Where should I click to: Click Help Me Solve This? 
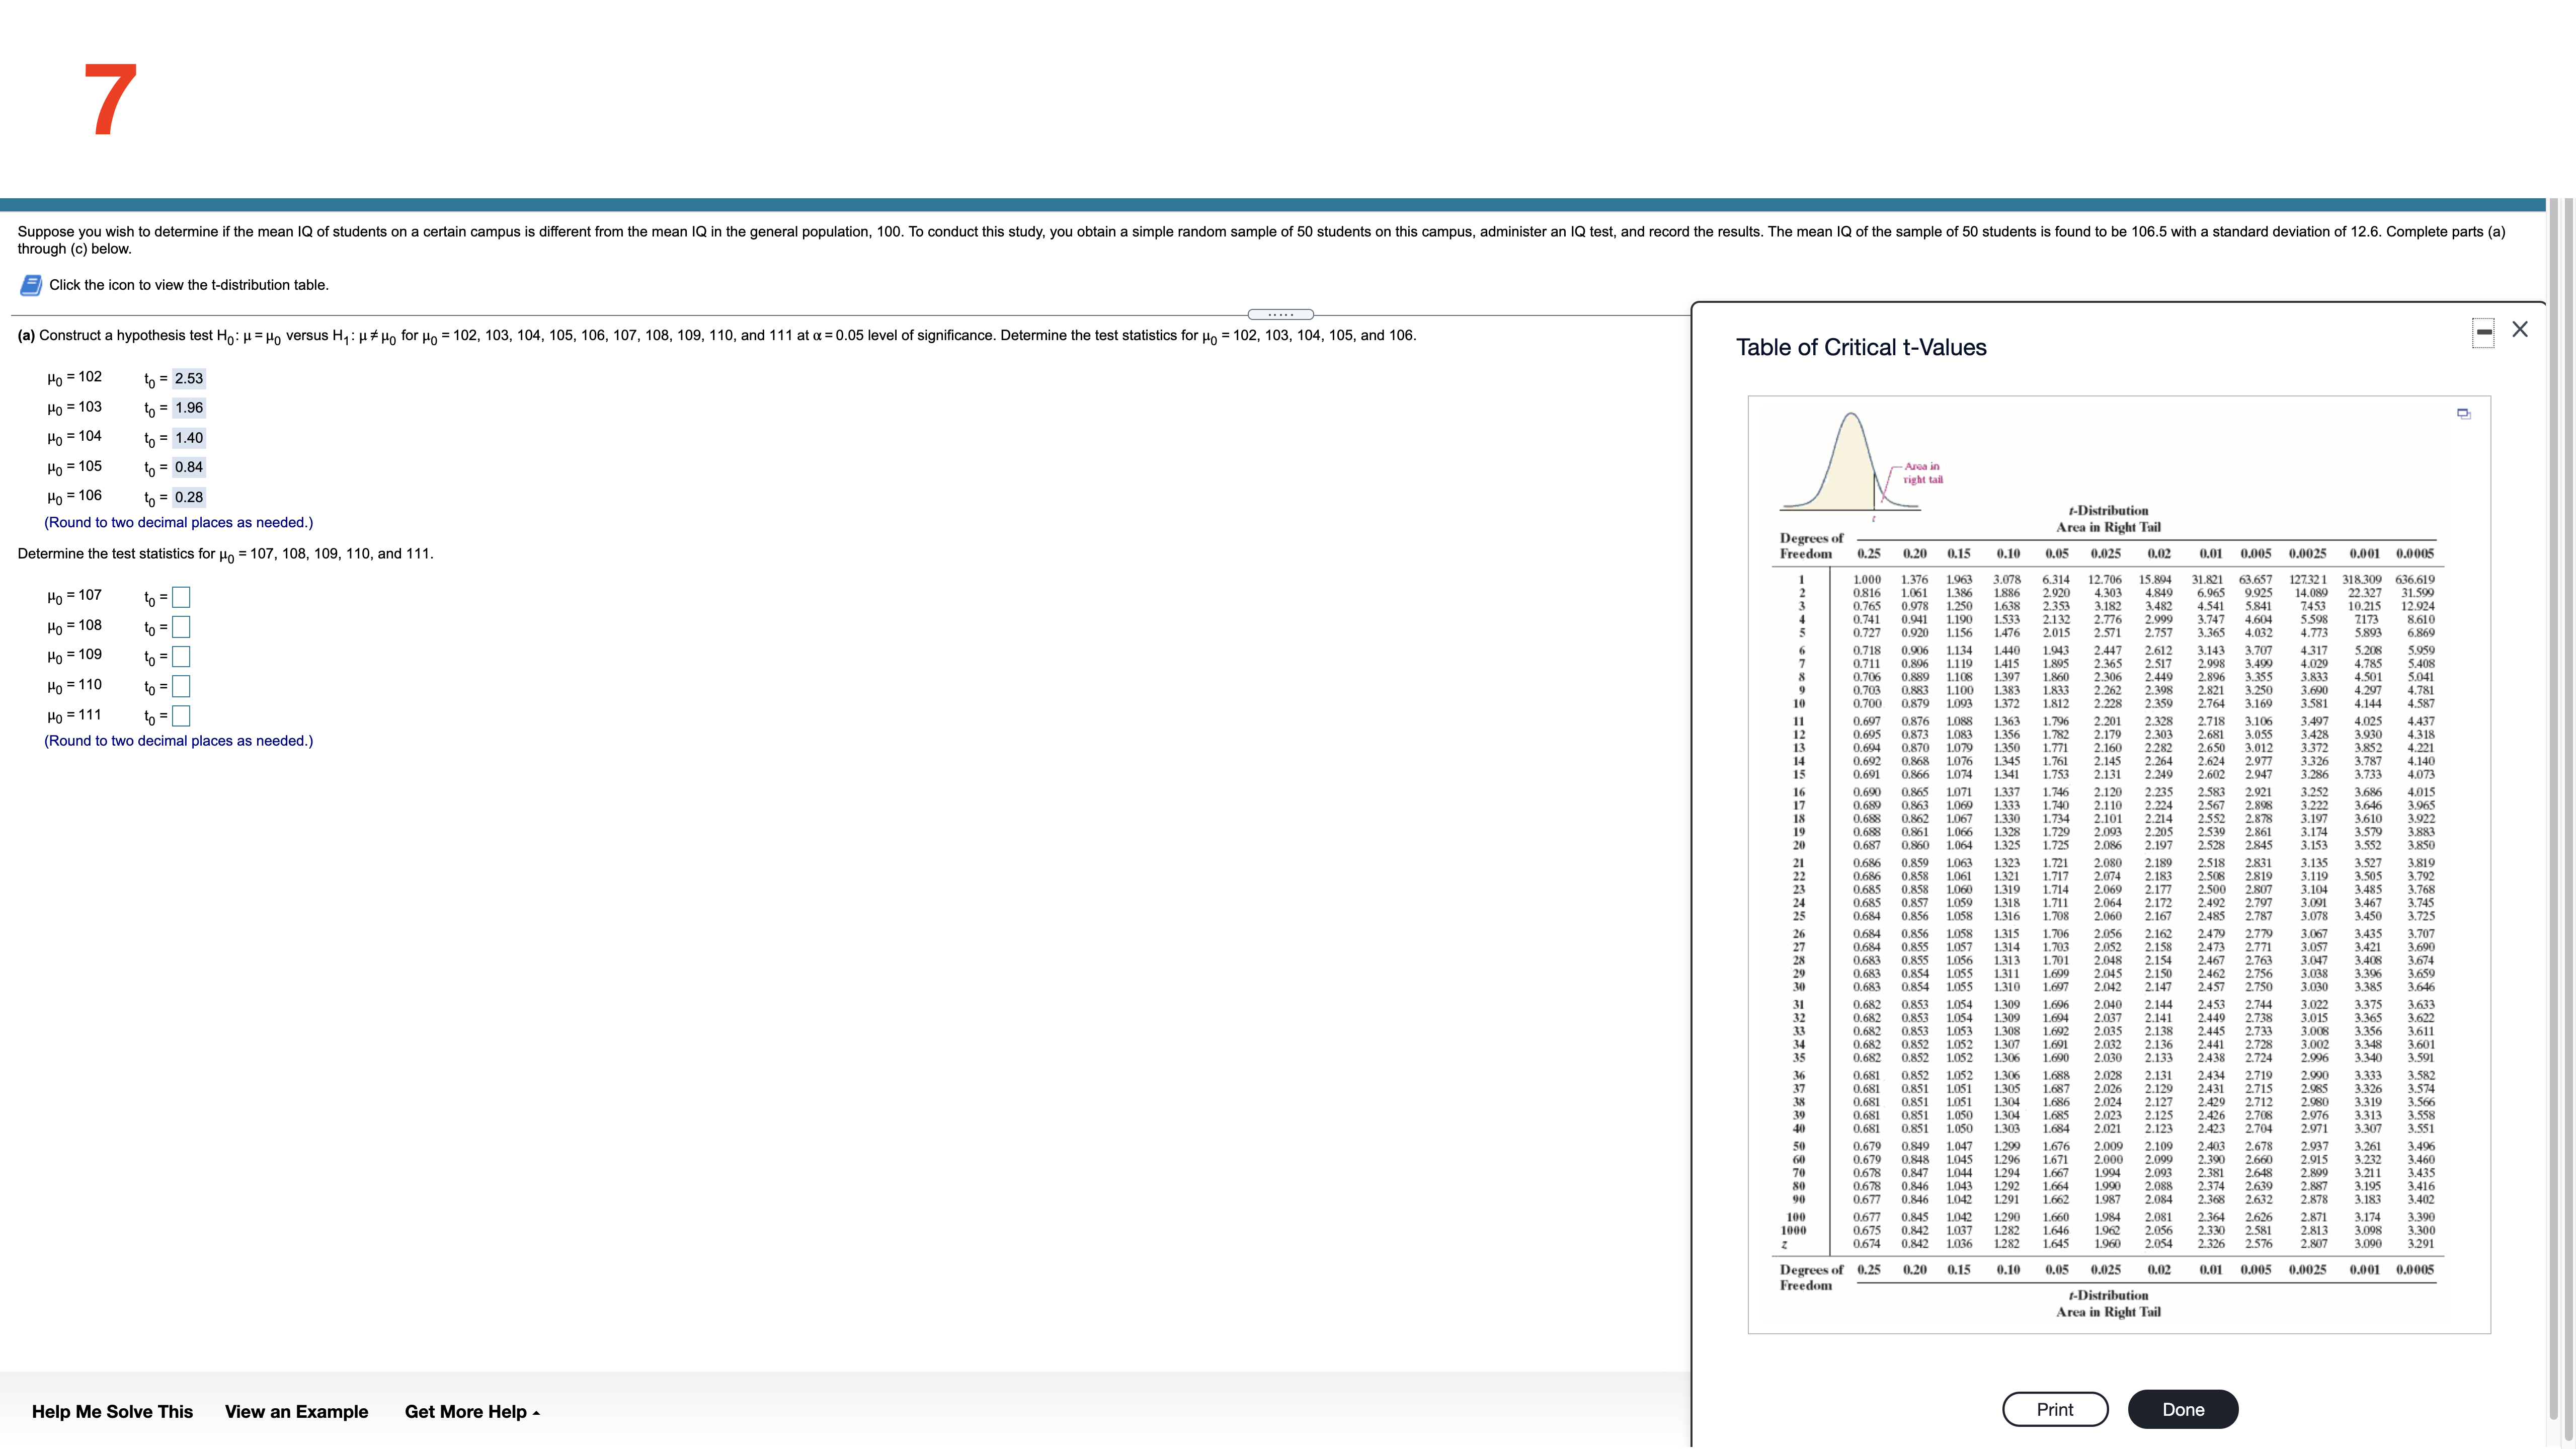coord(112,1411)
